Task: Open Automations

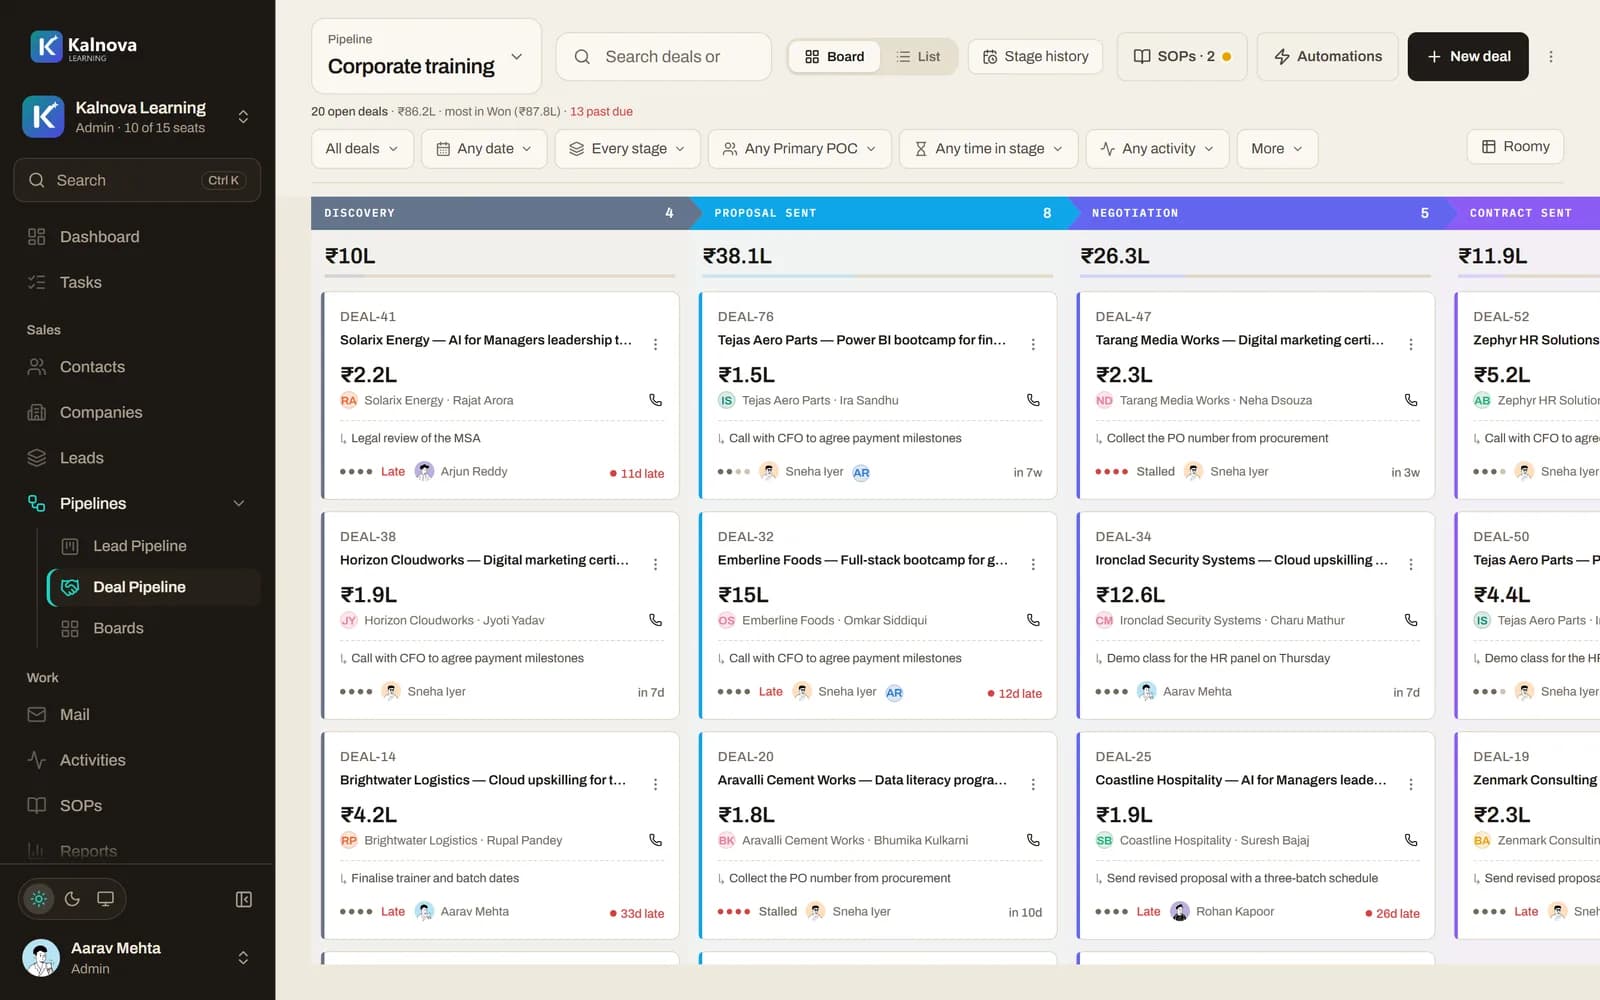Action: (1327, 57)
